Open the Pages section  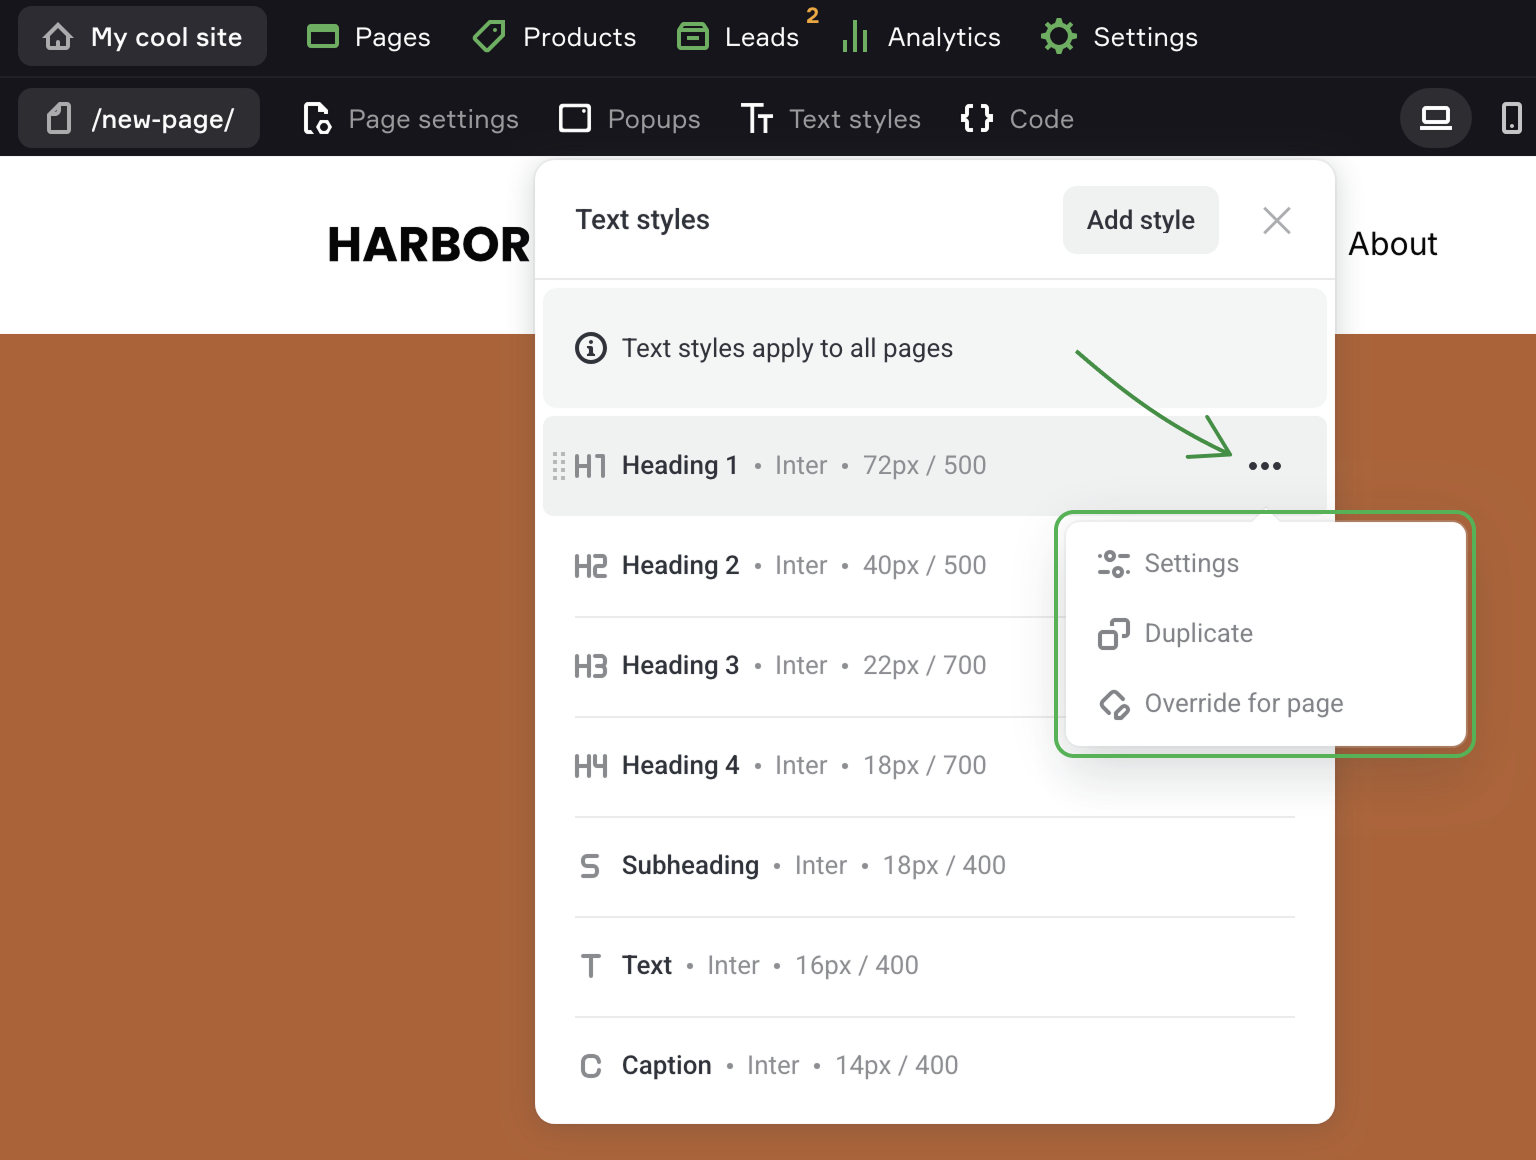coord(368,37)
